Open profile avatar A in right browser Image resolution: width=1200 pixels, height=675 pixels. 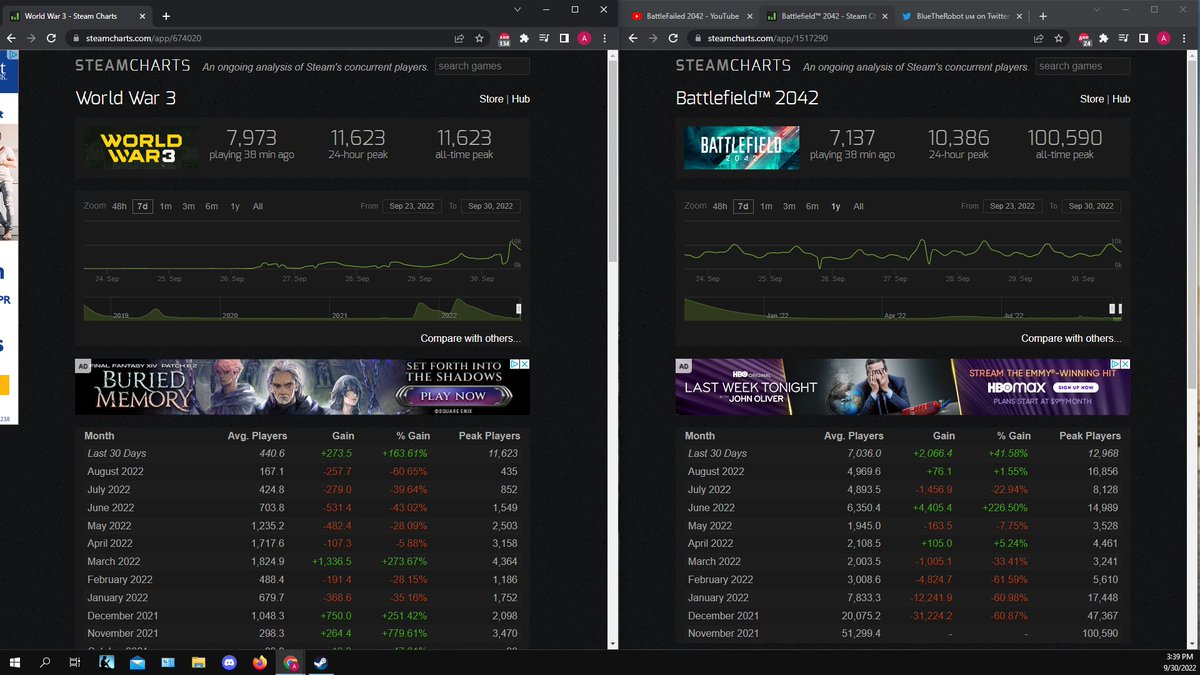click(1164, 38)
